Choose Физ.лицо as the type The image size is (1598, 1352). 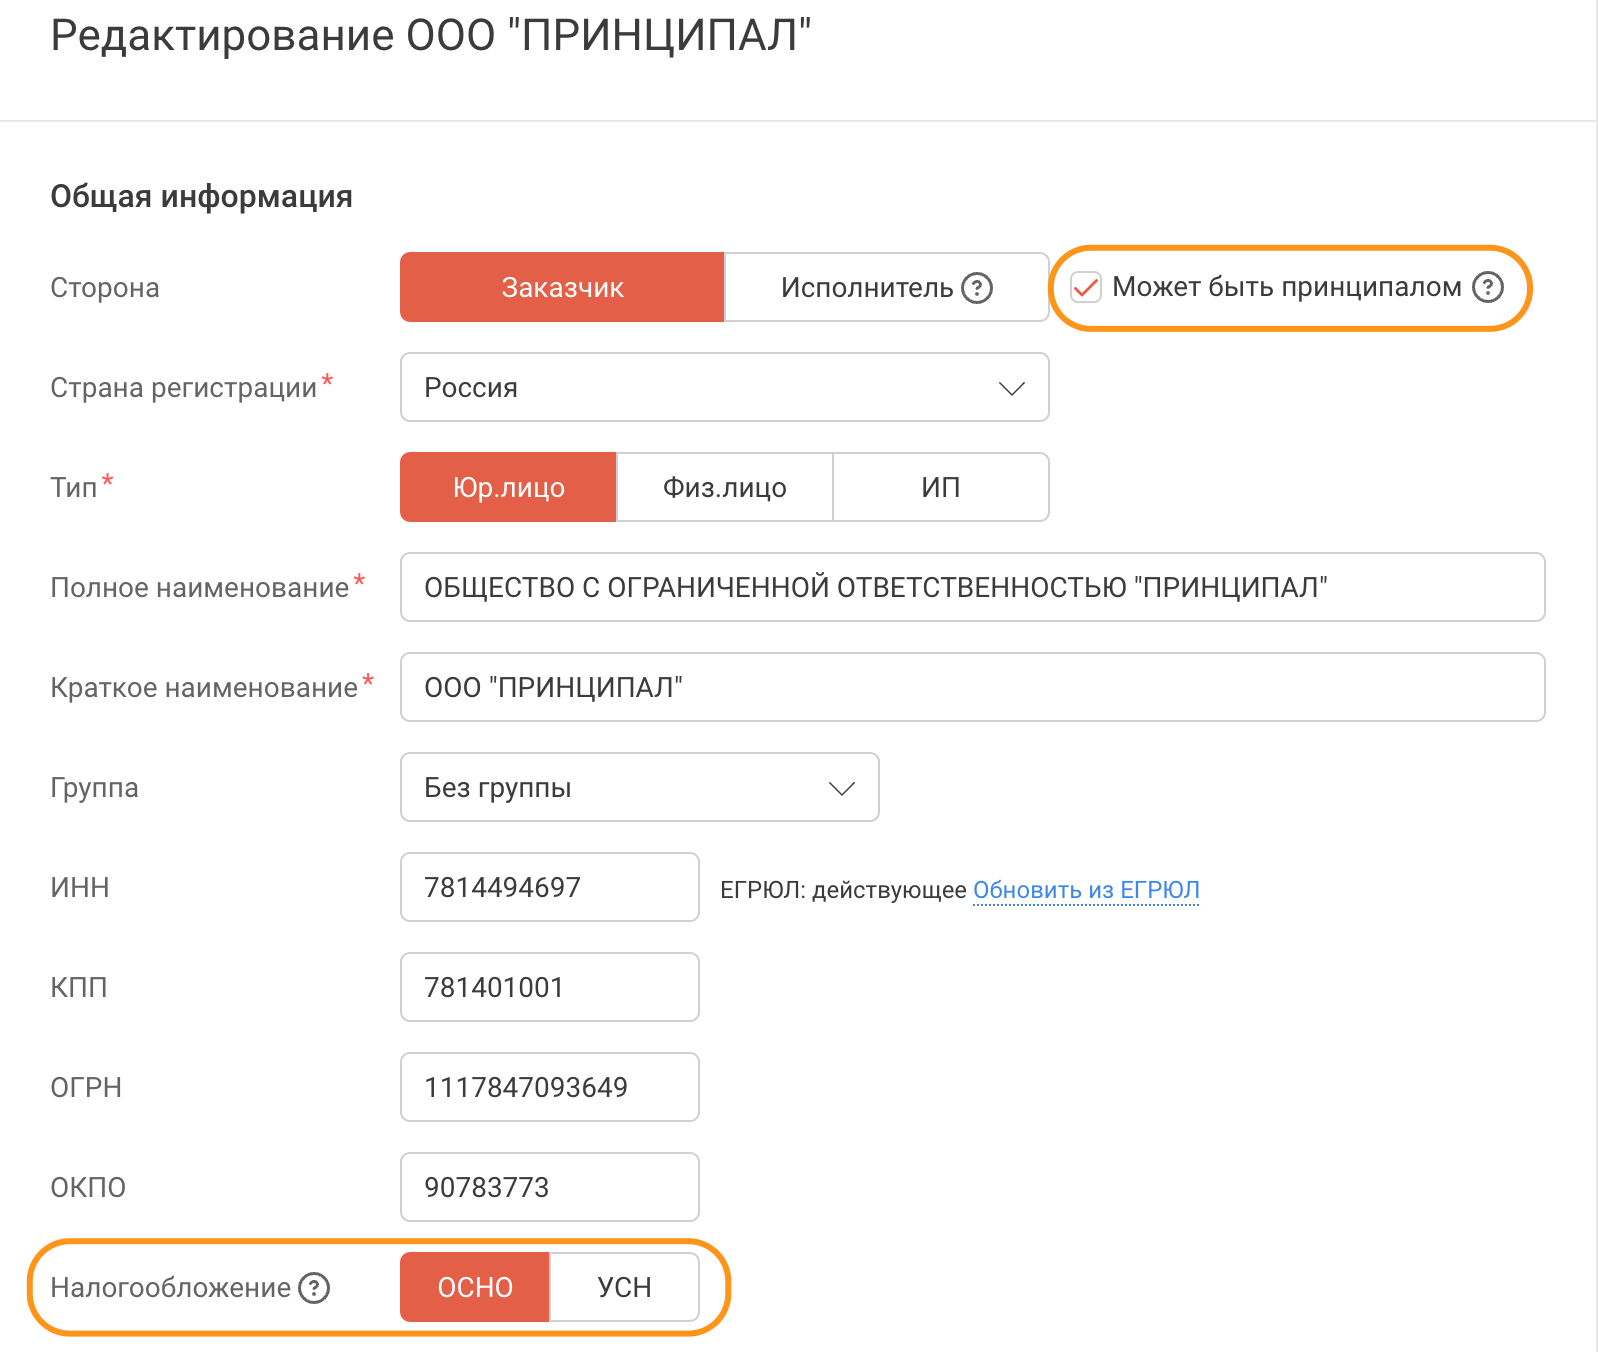point(724,487)
